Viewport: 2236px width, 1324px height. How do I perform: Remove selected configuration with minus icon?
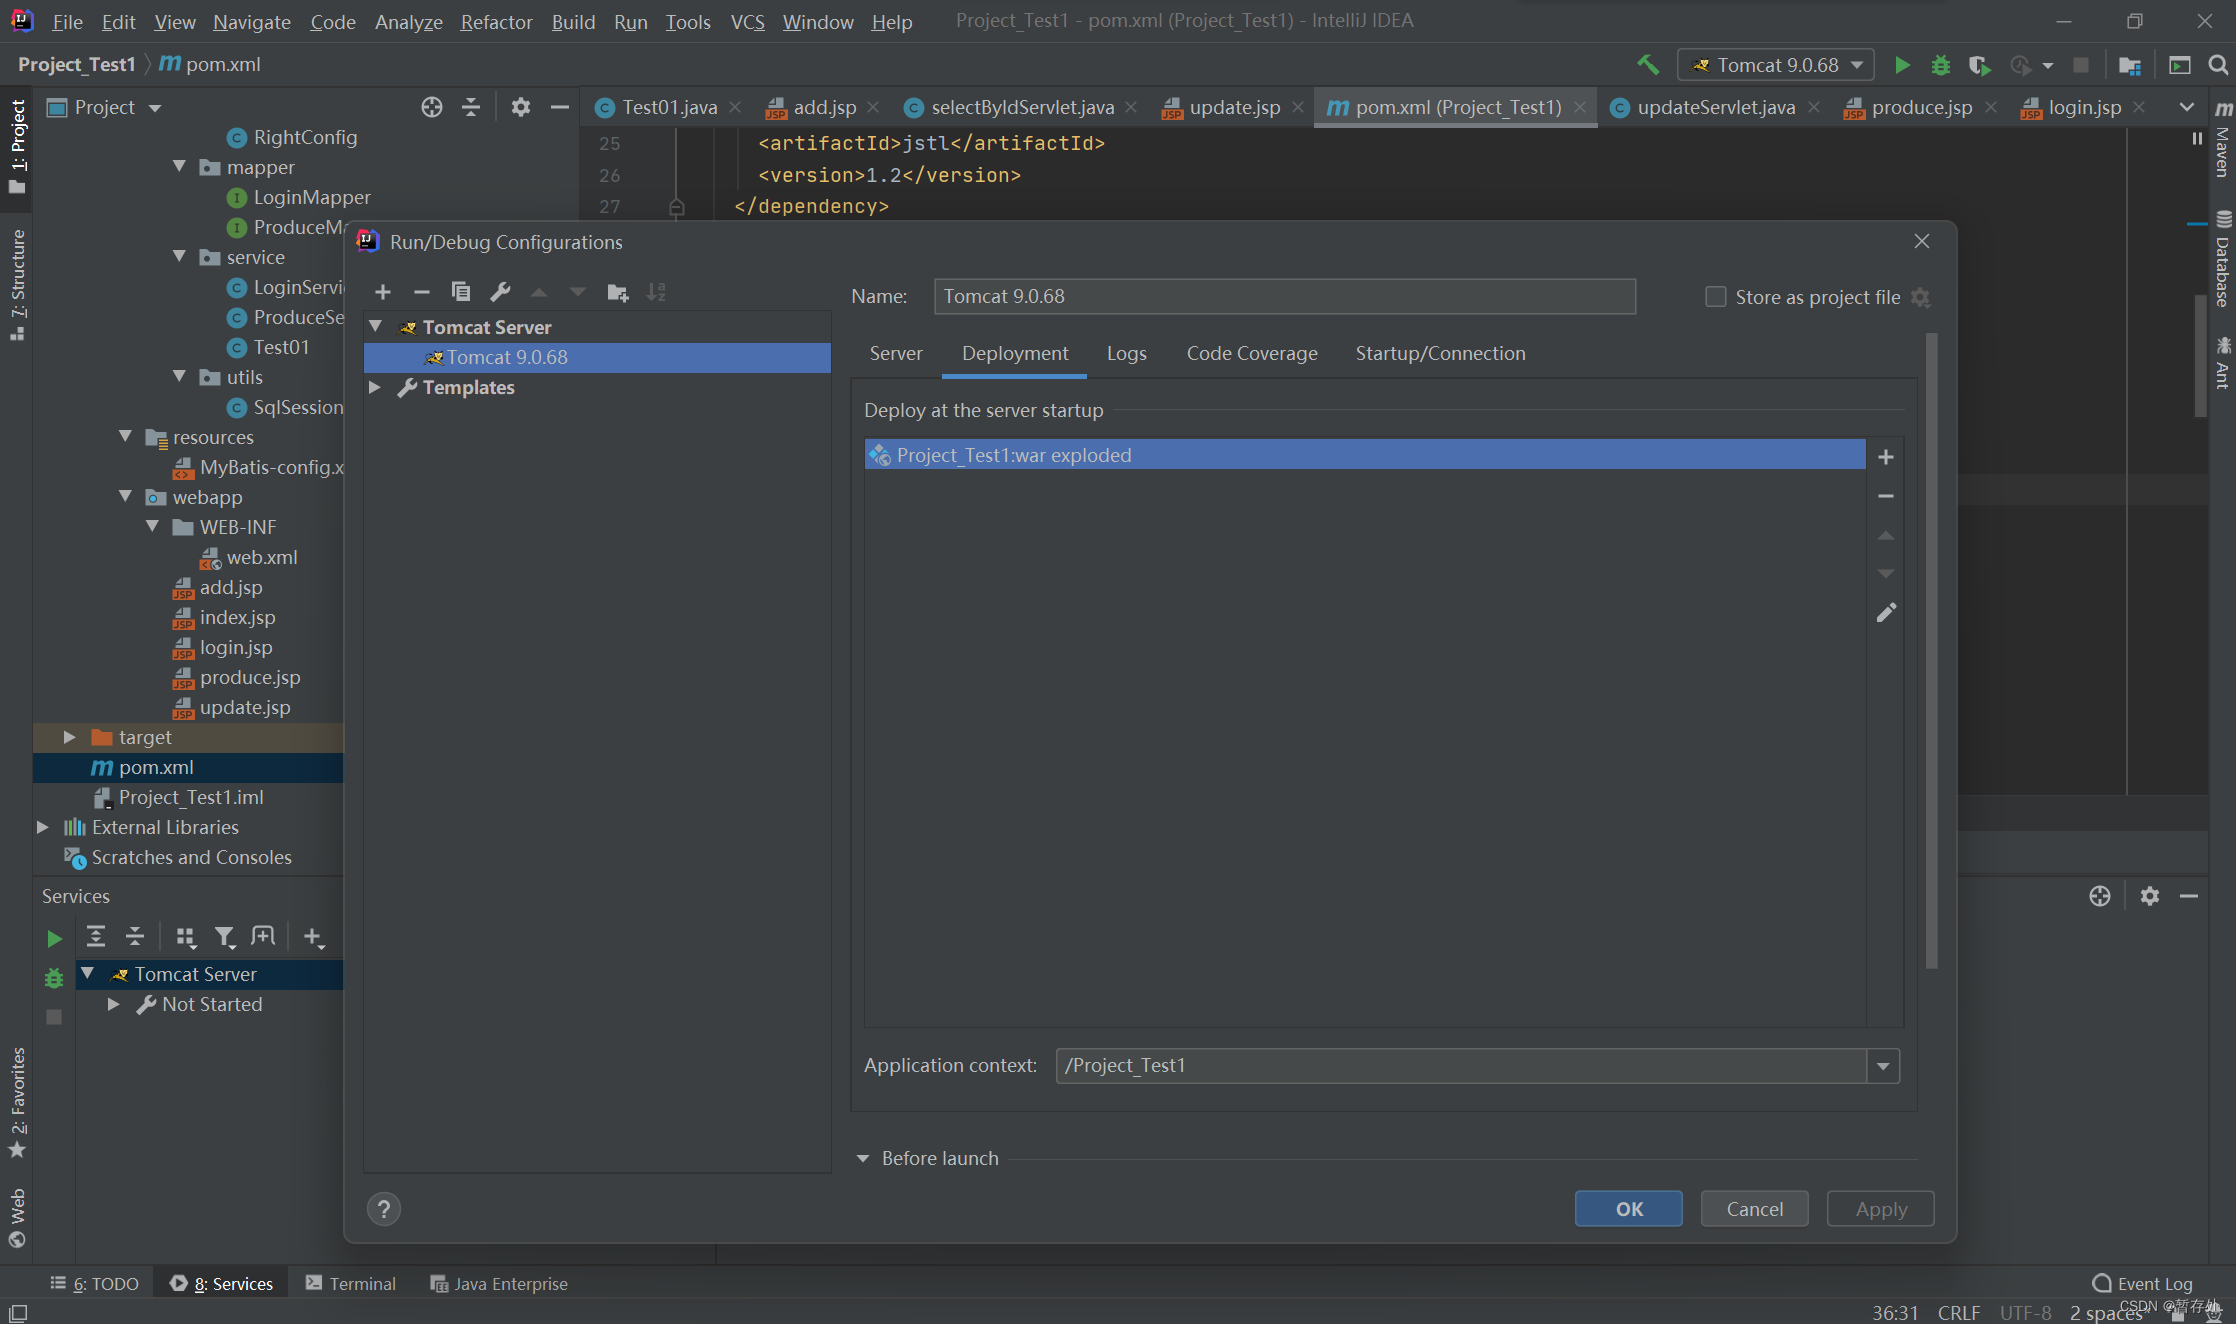421,292
